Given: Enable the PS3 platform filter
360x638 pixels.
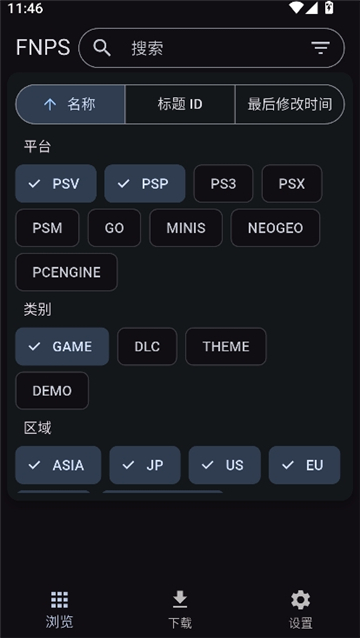Looking at the screenshot, I should click(223, 184).
